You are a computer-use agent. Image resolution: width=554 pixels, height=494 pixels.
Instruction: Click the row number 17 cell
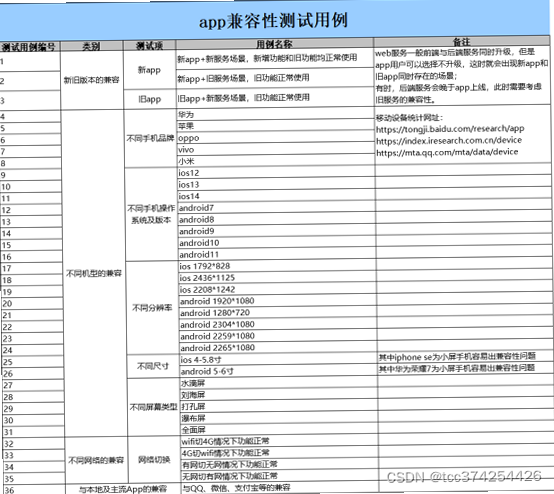click(x=32, y=269)
